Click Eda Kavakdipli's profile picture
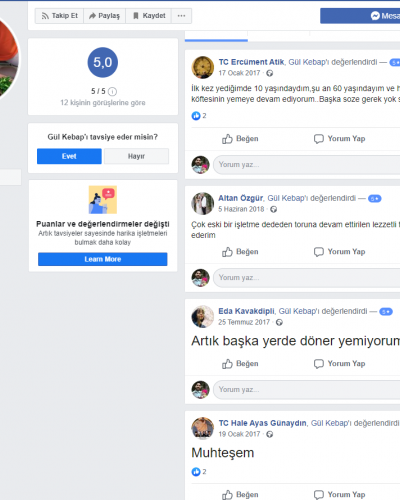400x500 pixels. coord(203,317)
